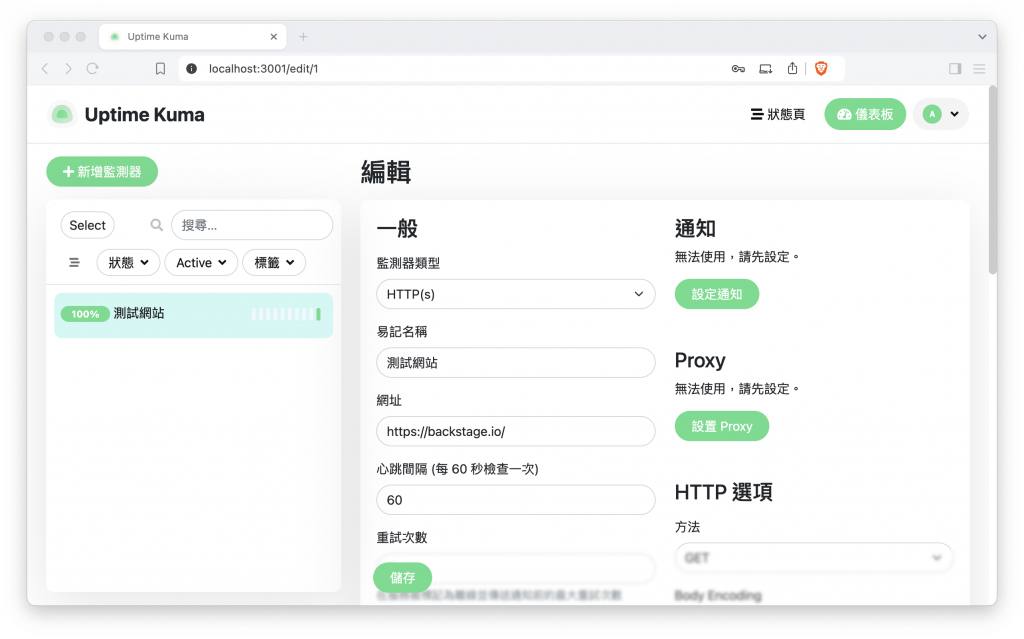
Task: Click the list filter lines icon
Action: pos(74,263)
